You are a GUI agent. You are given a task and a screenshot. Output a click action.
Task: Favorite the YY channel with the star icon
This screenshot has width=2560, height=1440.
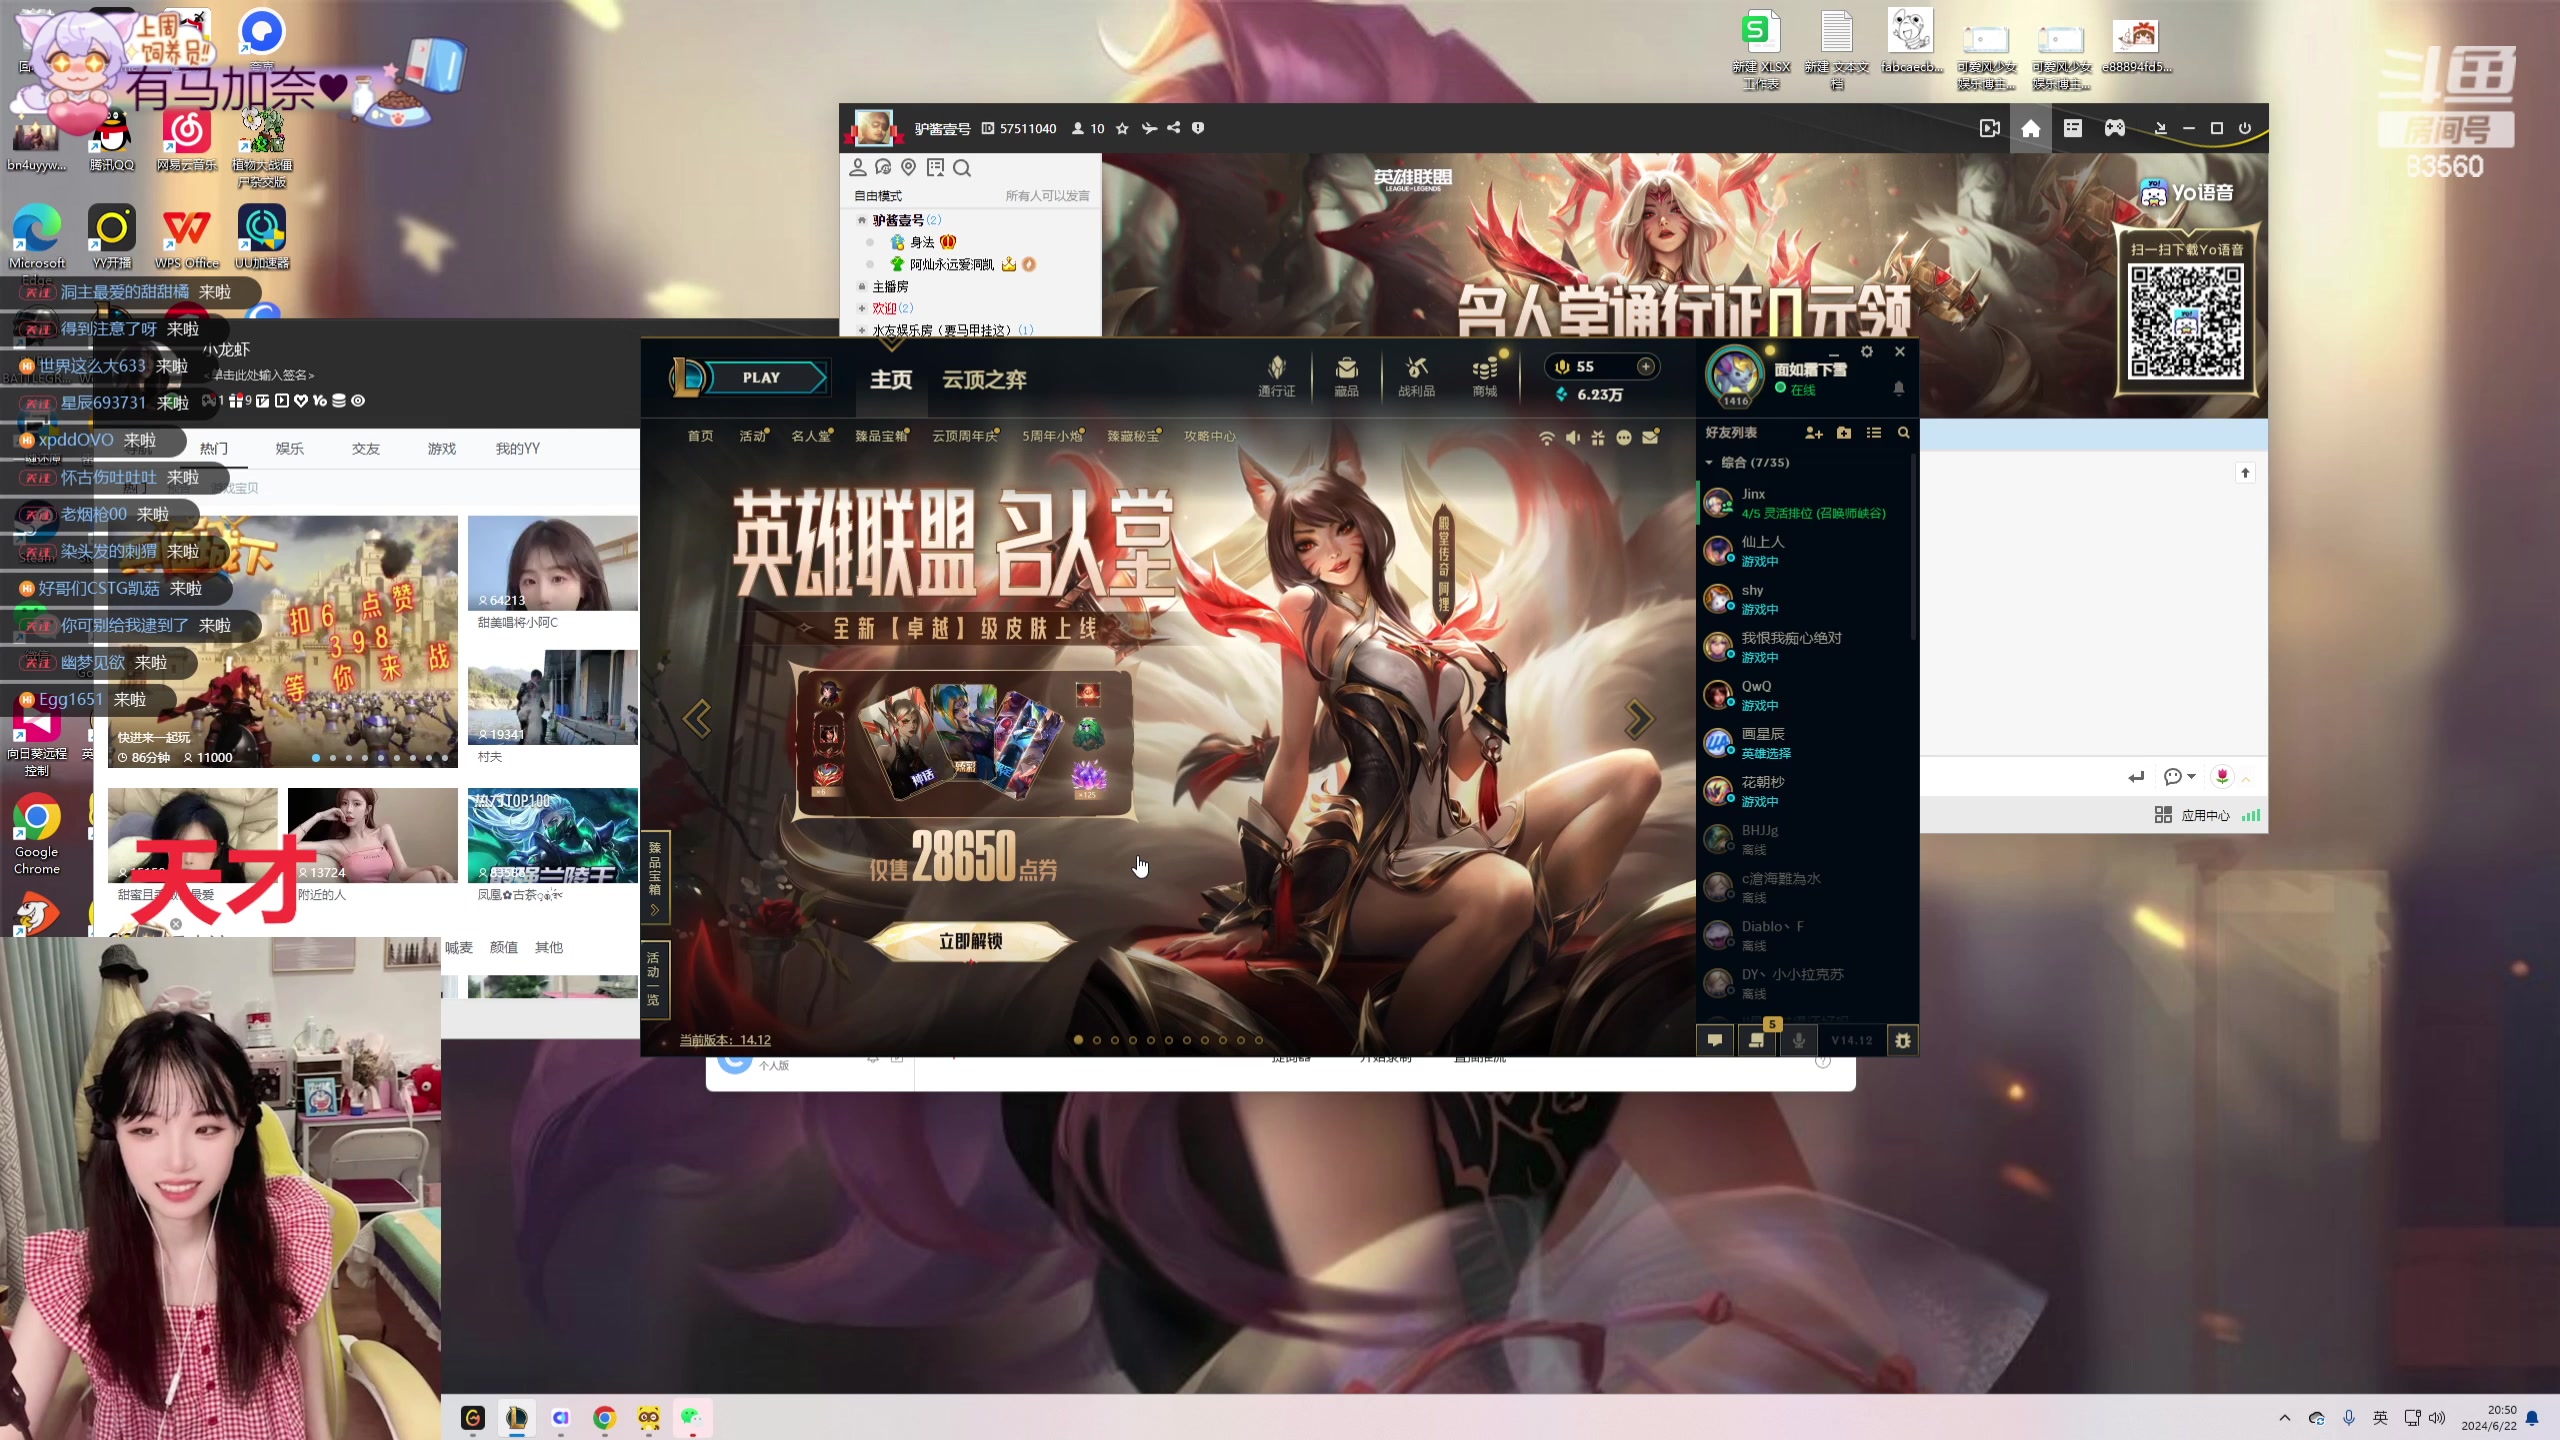click(x=1122, y=128)
